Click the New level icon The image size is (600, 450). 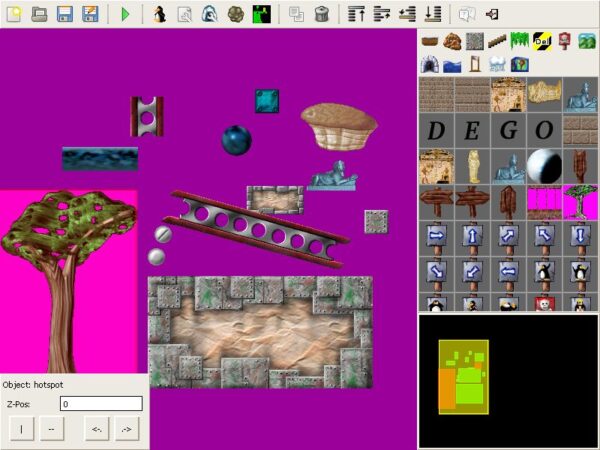[14, 14]
